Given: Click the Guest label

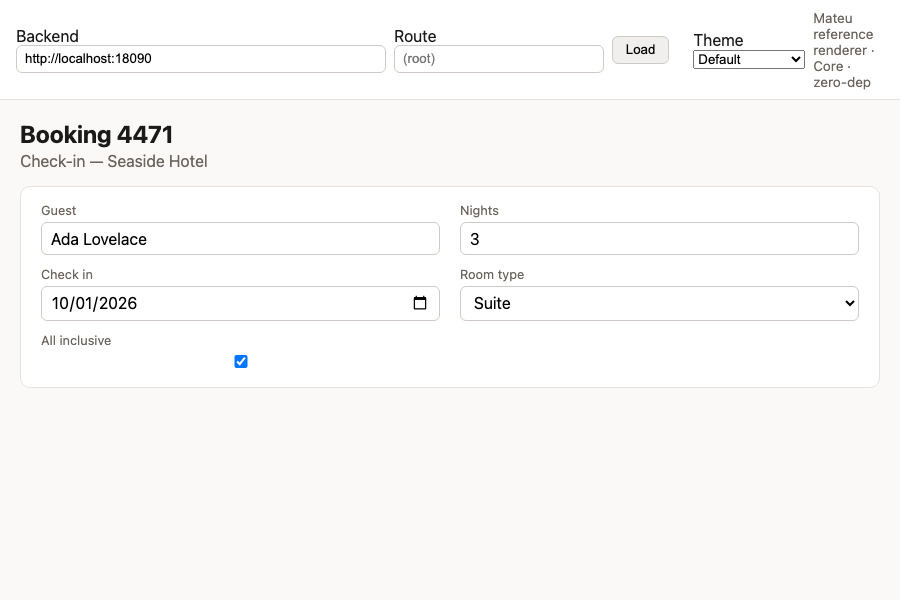Looking at the screenshot, I should pos(59,211).
